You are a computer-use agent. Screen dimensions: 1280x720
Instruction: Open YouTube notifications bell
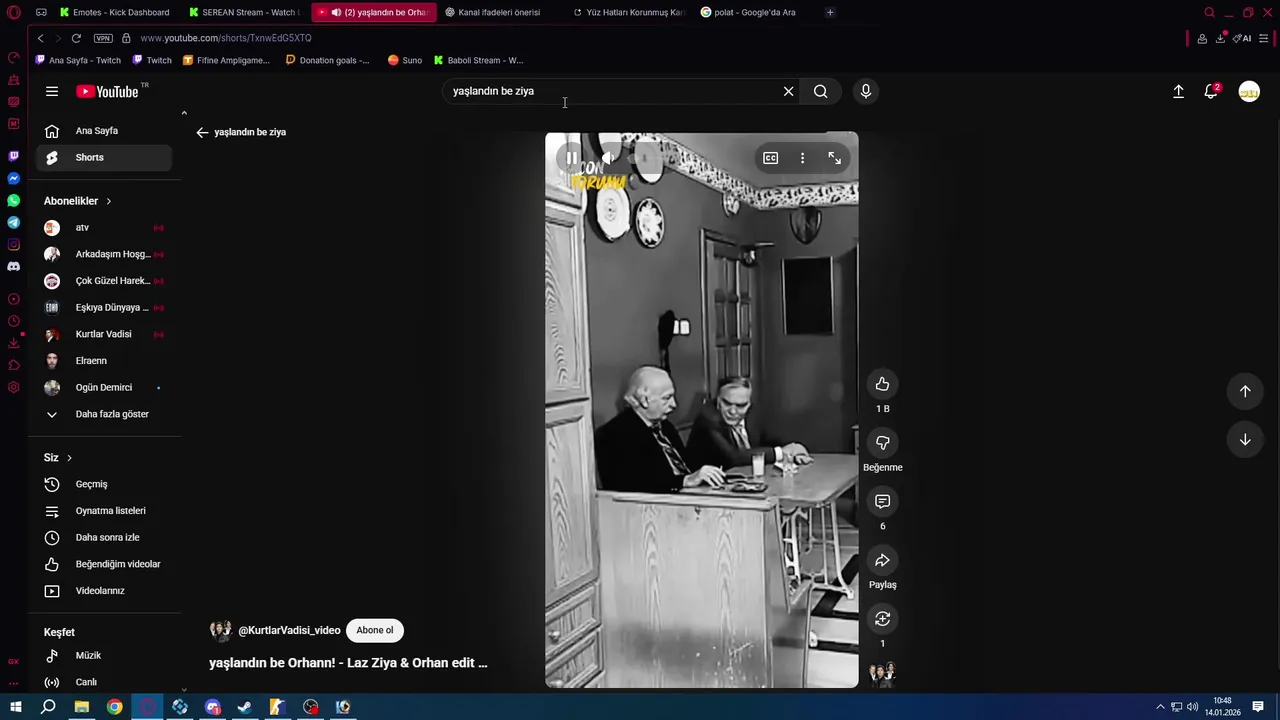click(x=1211, y=91)
